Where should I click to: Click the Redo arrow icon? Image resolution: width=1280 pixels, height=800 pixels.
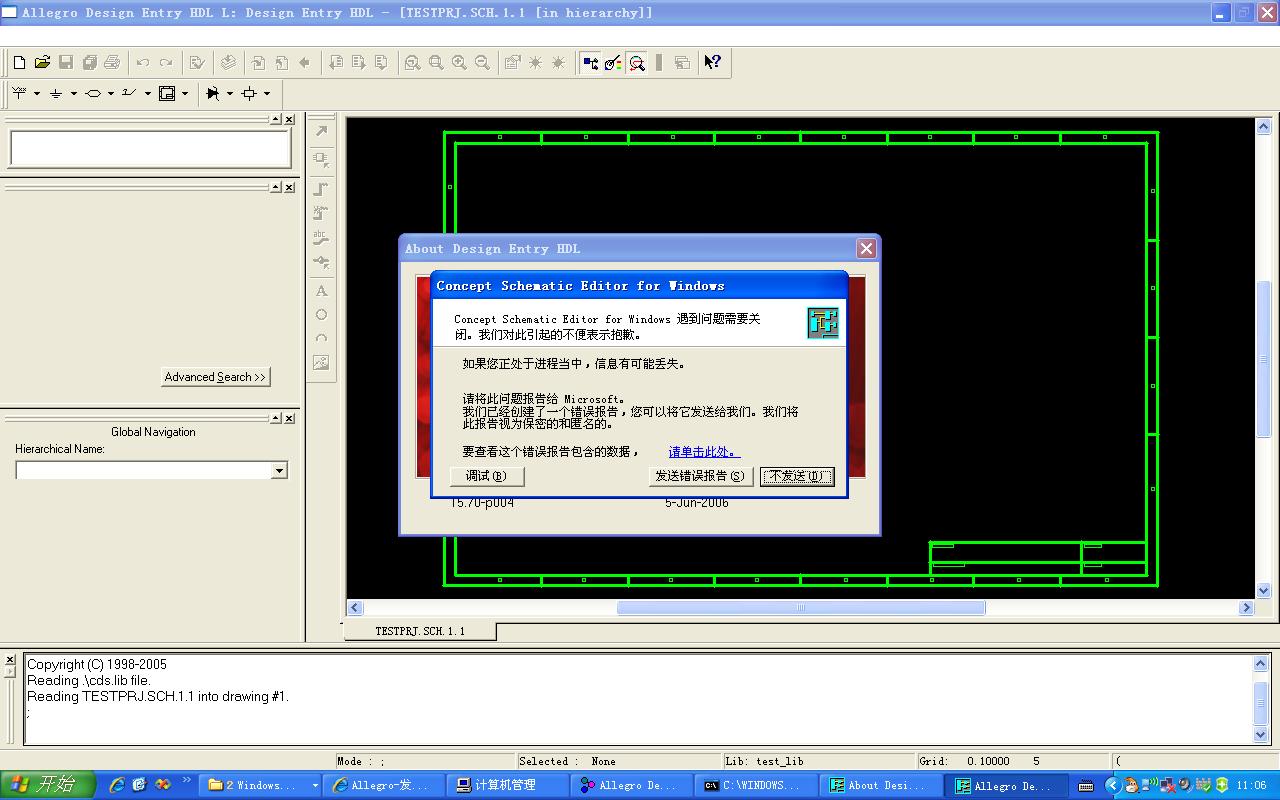166,62
